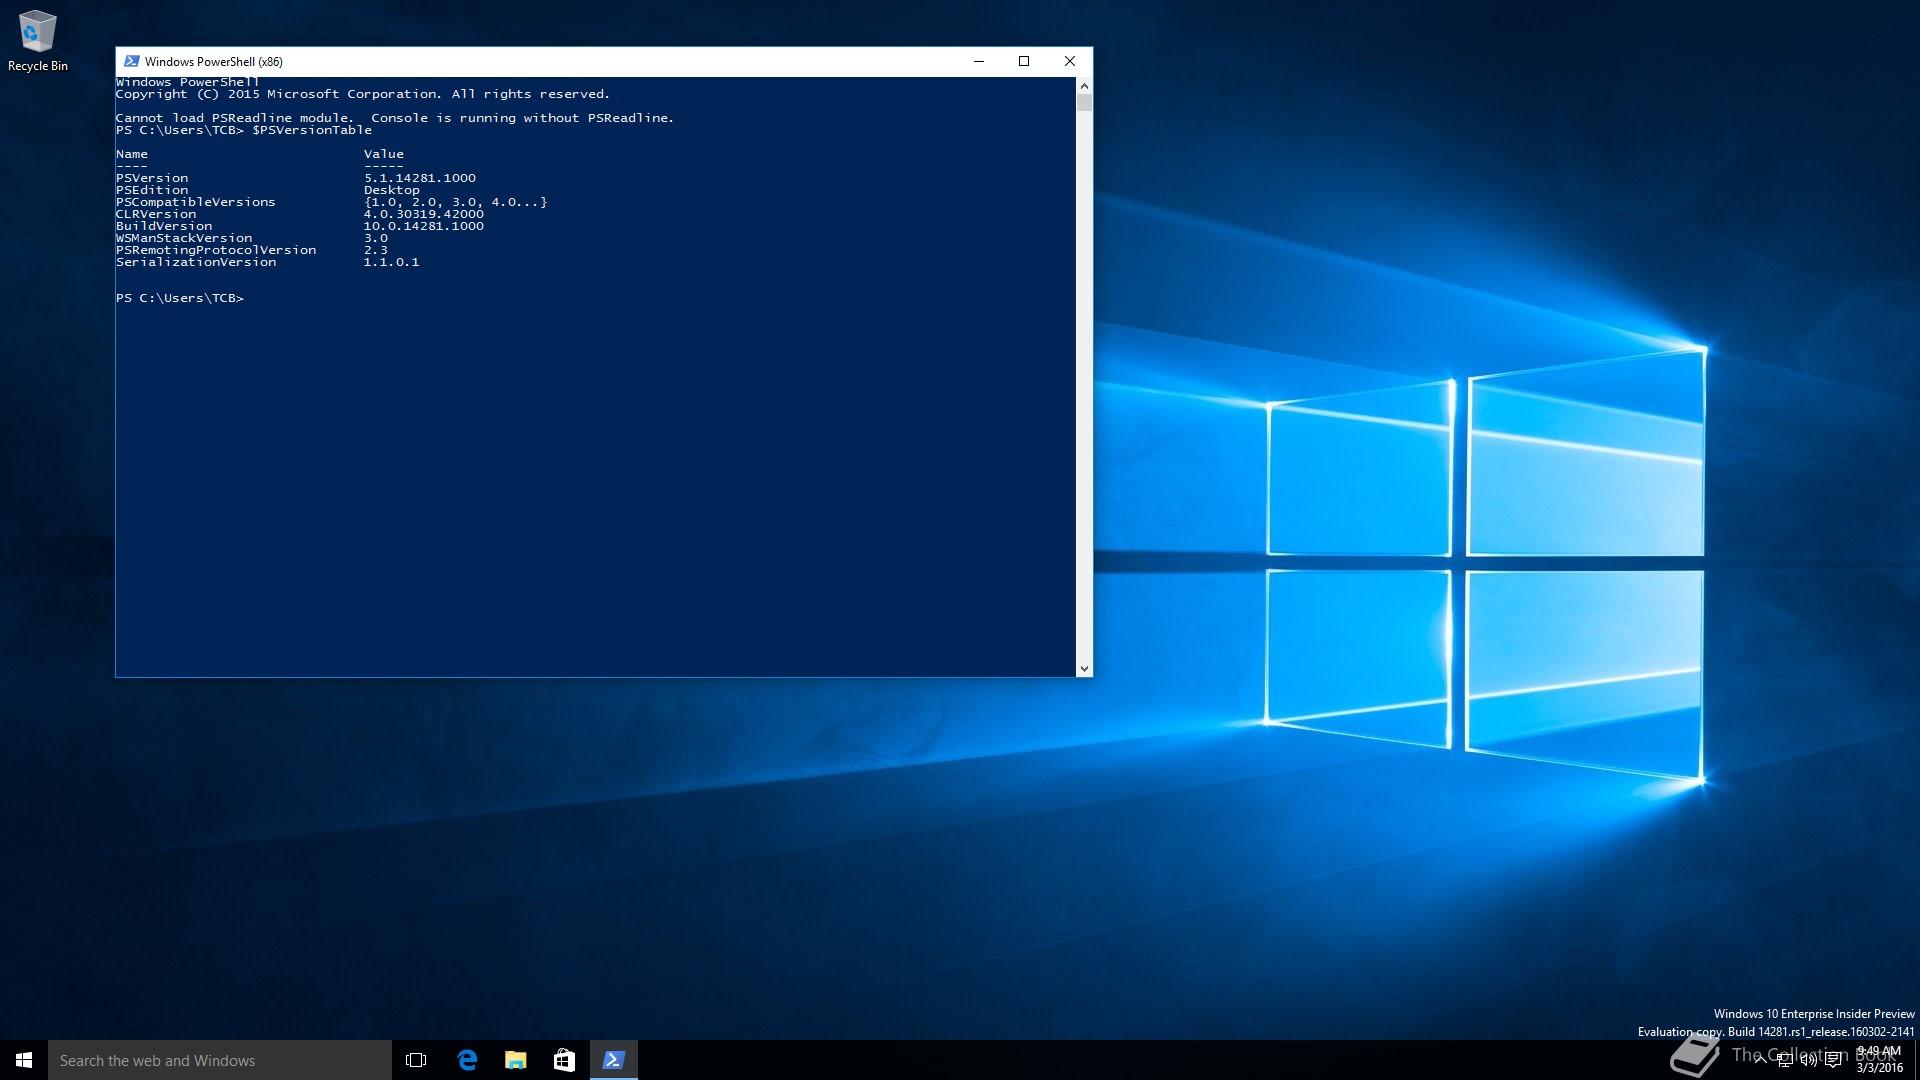The width and height of the screenshot is (1920, 1080).
Task: Click the Cannot load PSReadline module message
Action: pos(395,118)
